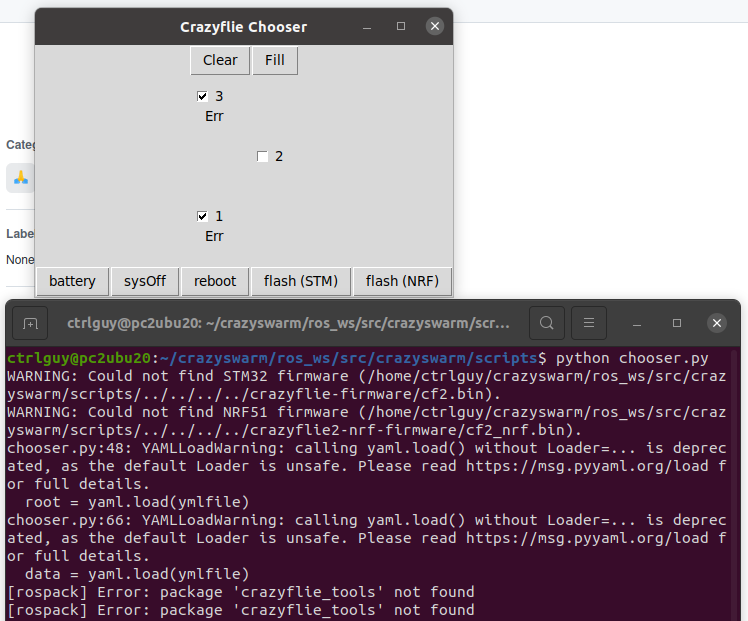This screenshot has width=748, height=621.
Task: Click the terminal title path text
Action: click(x=288, y=323)
